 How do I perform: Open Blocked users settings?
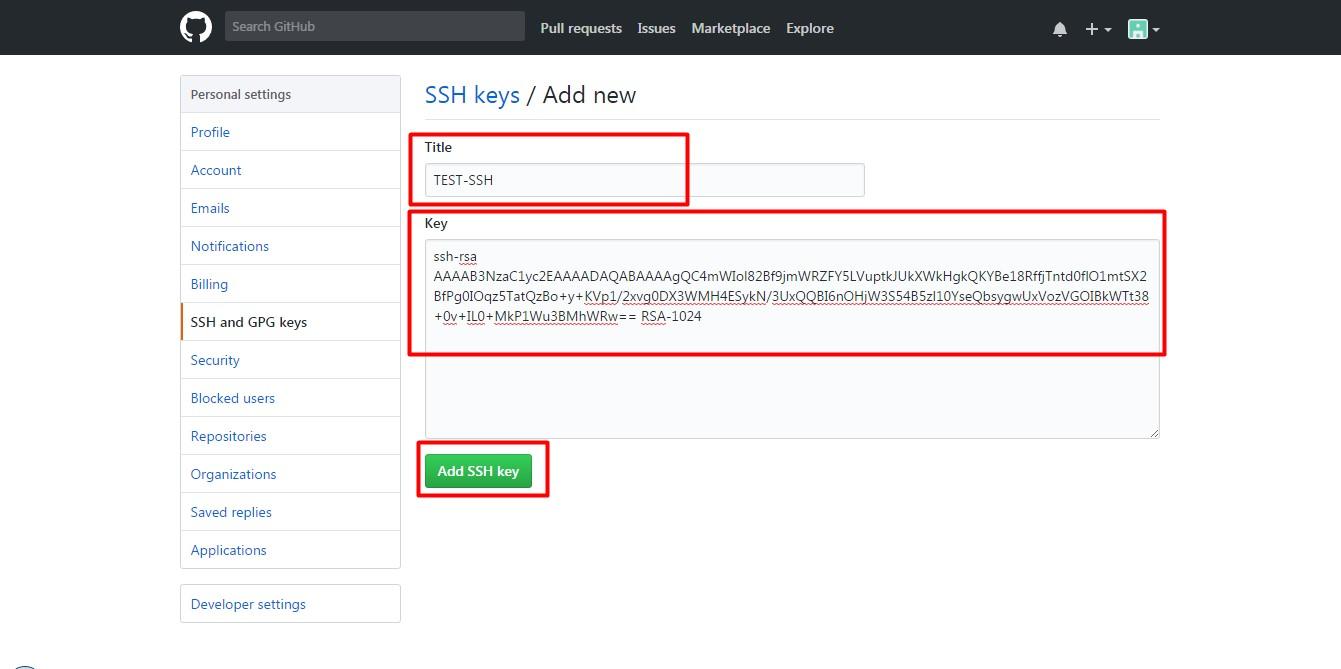[x=290, y=398]
